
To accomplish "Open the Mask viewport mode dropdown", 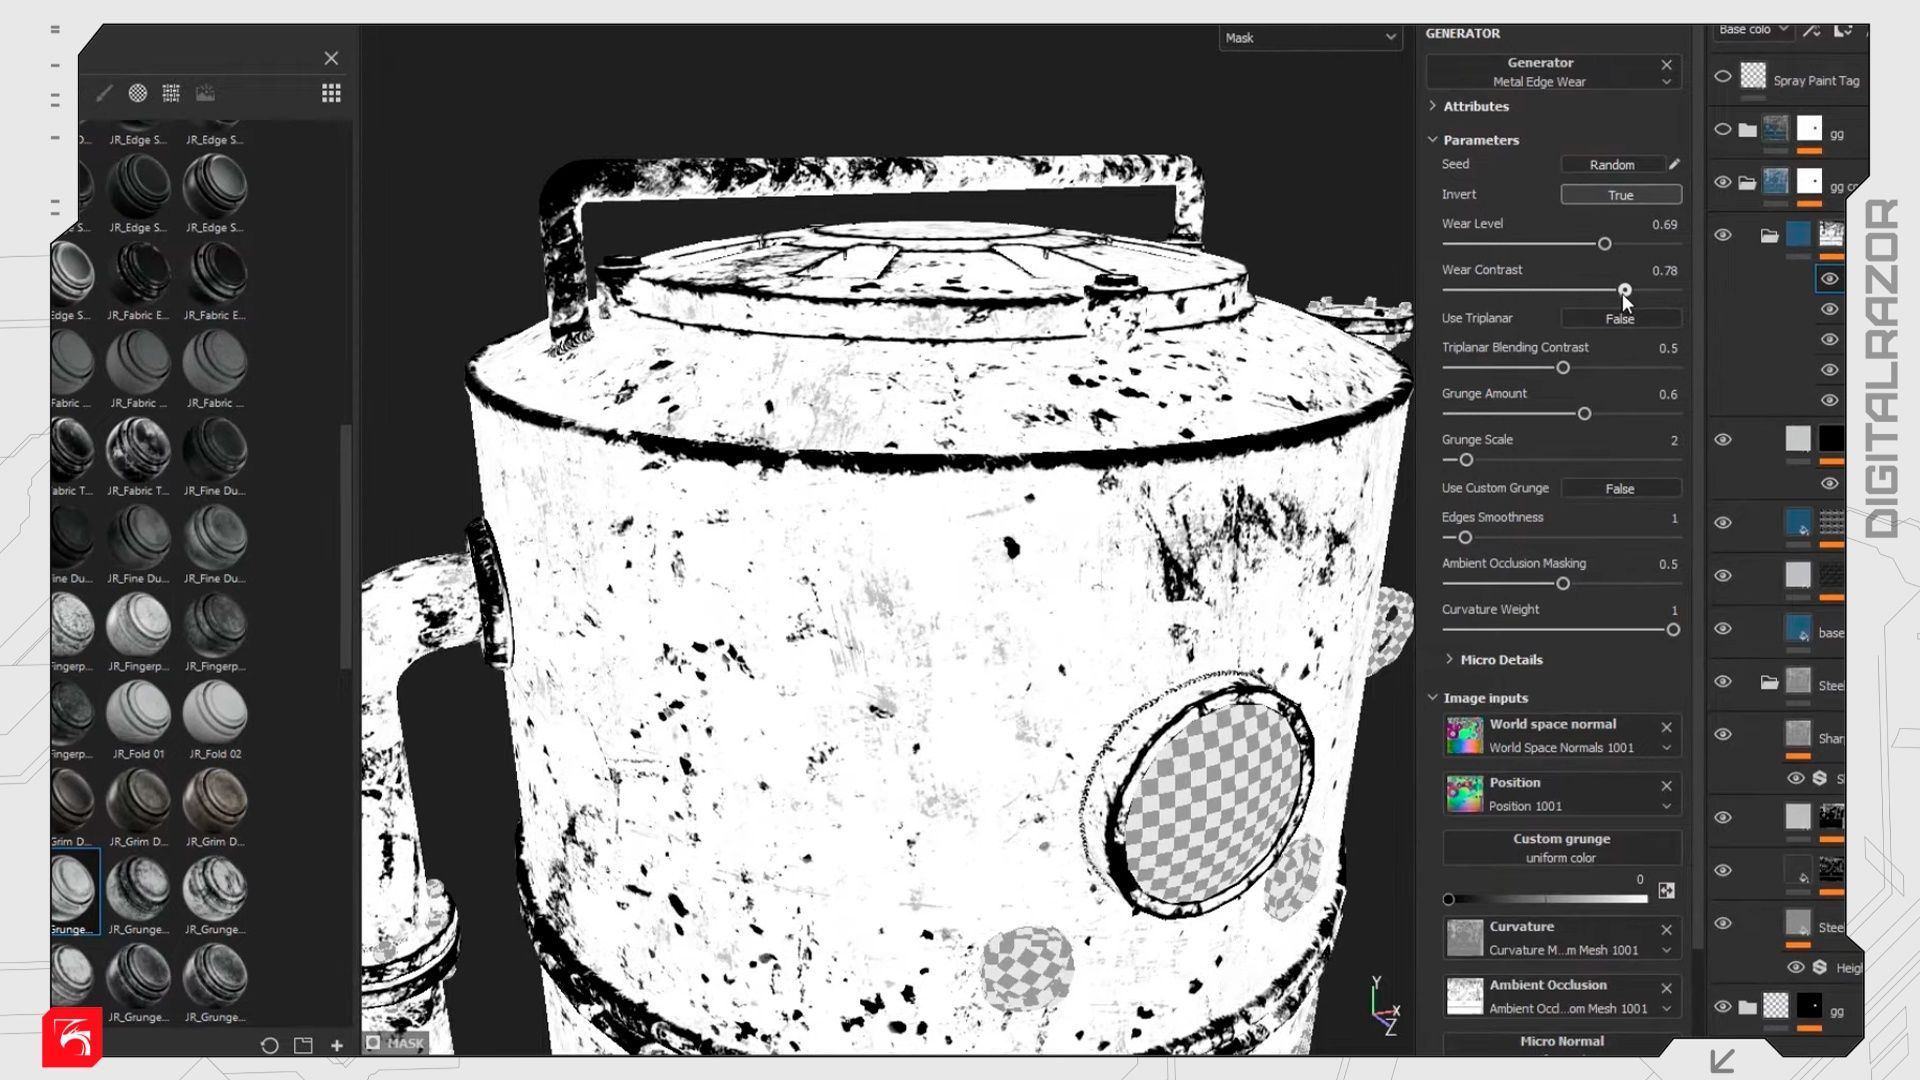I will [x=1309, y=38].
